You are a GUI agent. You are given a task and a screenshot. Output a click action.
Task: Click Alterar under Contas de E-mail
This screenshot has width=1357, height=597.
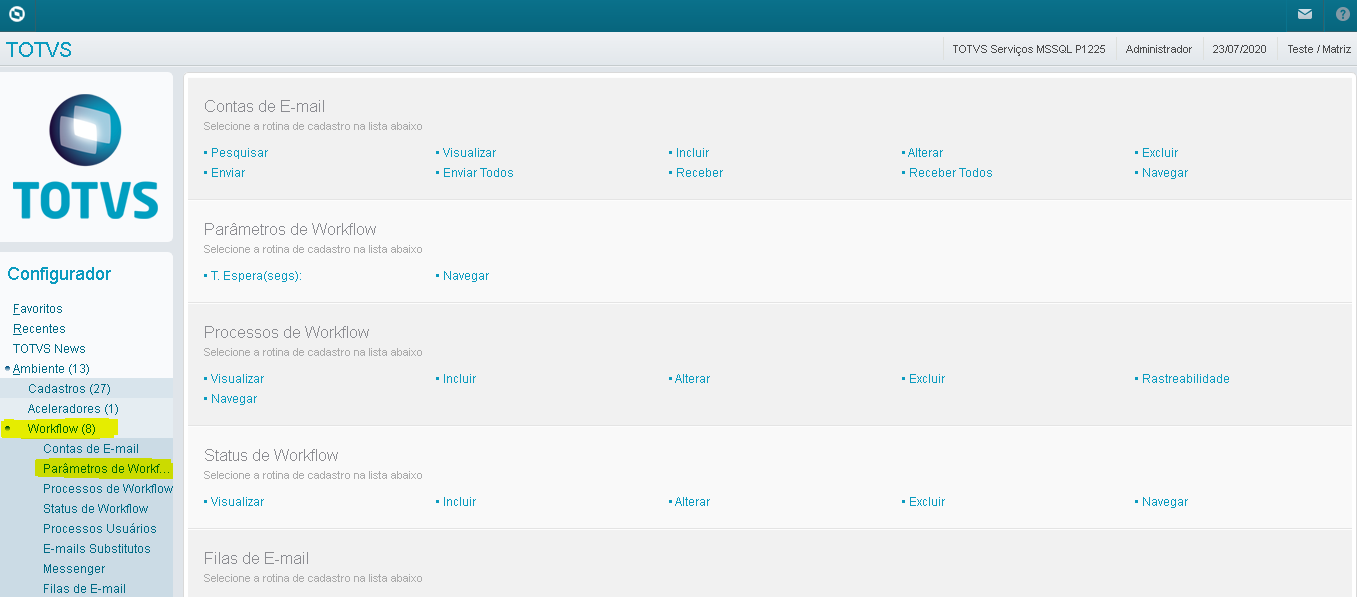[x=925, y=153]
